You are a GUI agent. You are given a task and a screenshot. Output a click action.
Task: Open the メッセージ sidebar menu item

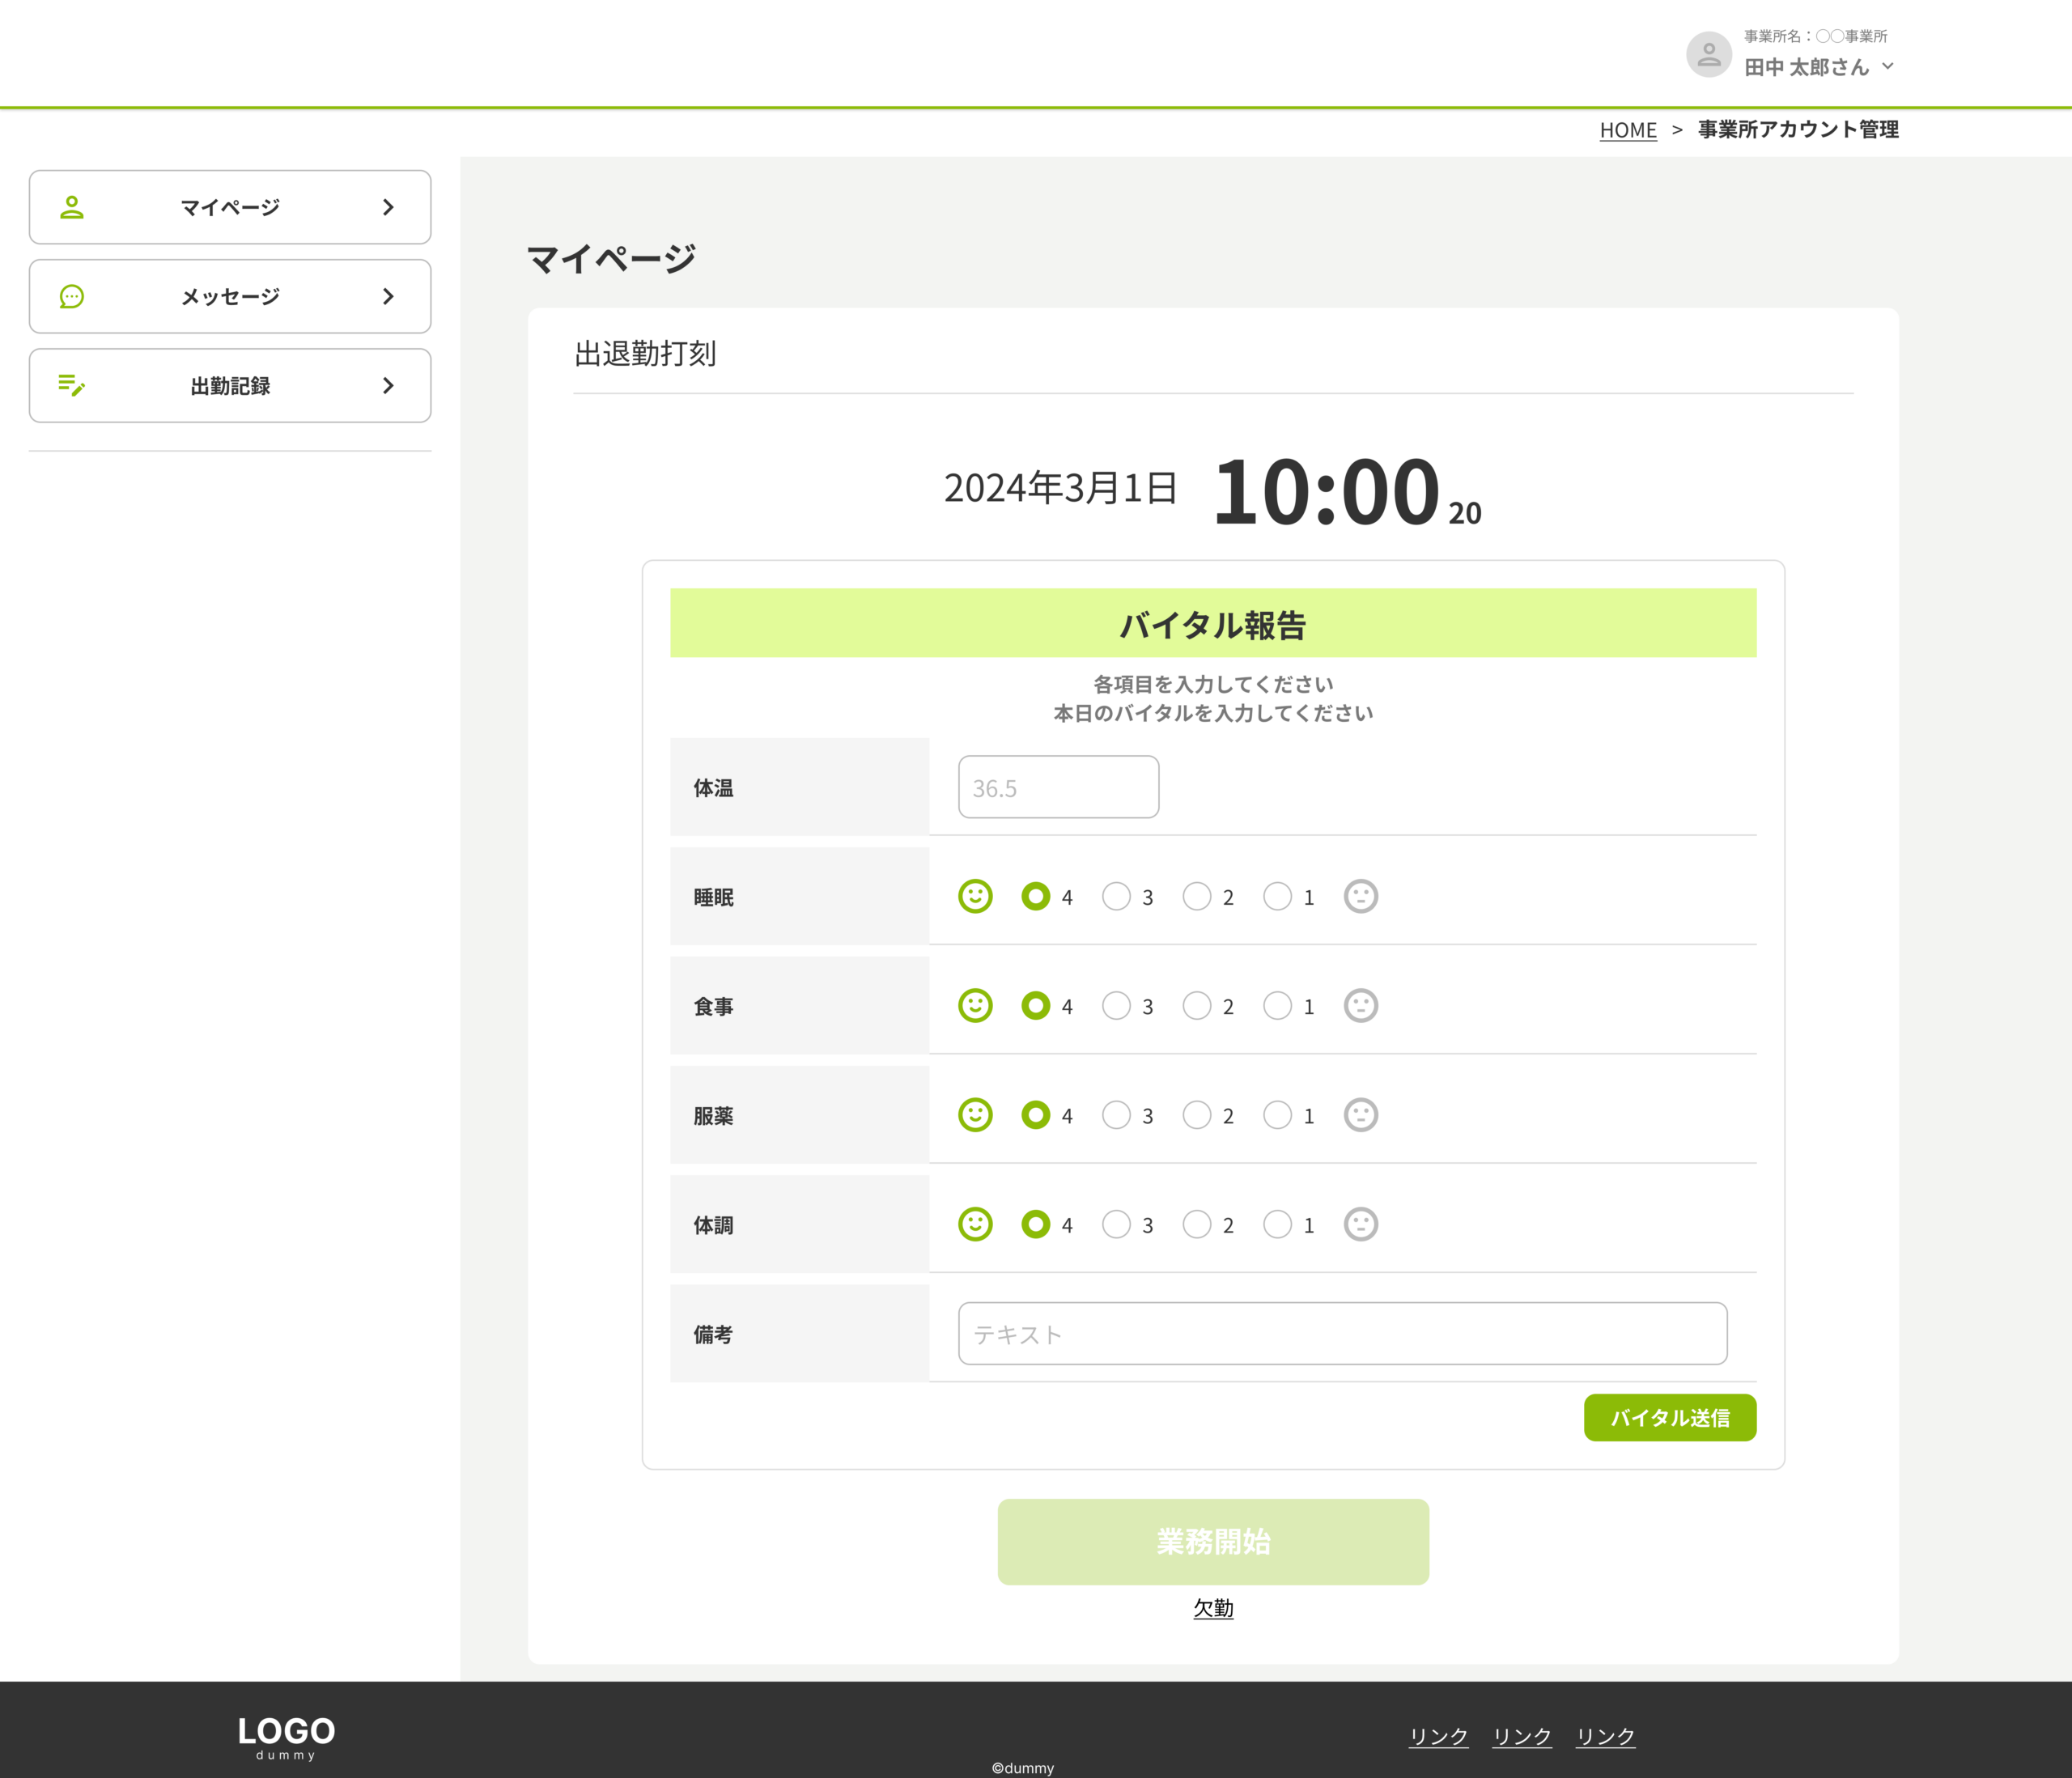[x=230, y=296]
